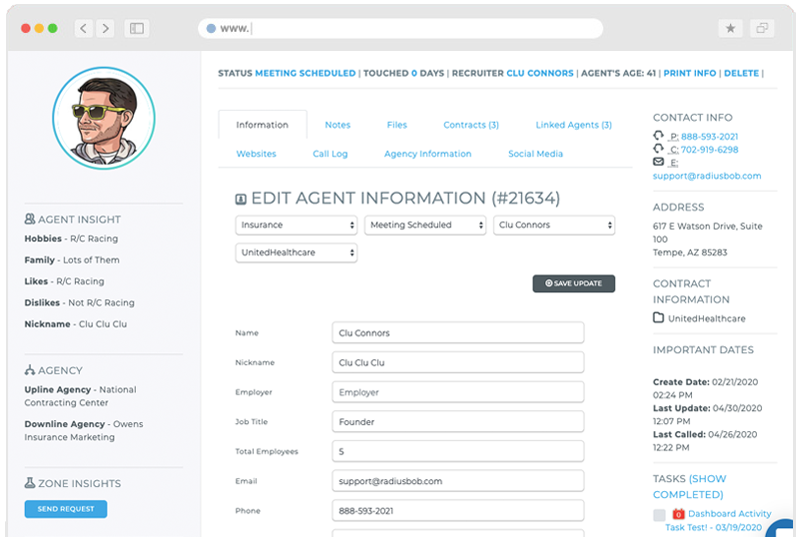The height and width of the screenshot is (537, 800).
Task: Bookmark page with the star icon
Action: (731, 29)
